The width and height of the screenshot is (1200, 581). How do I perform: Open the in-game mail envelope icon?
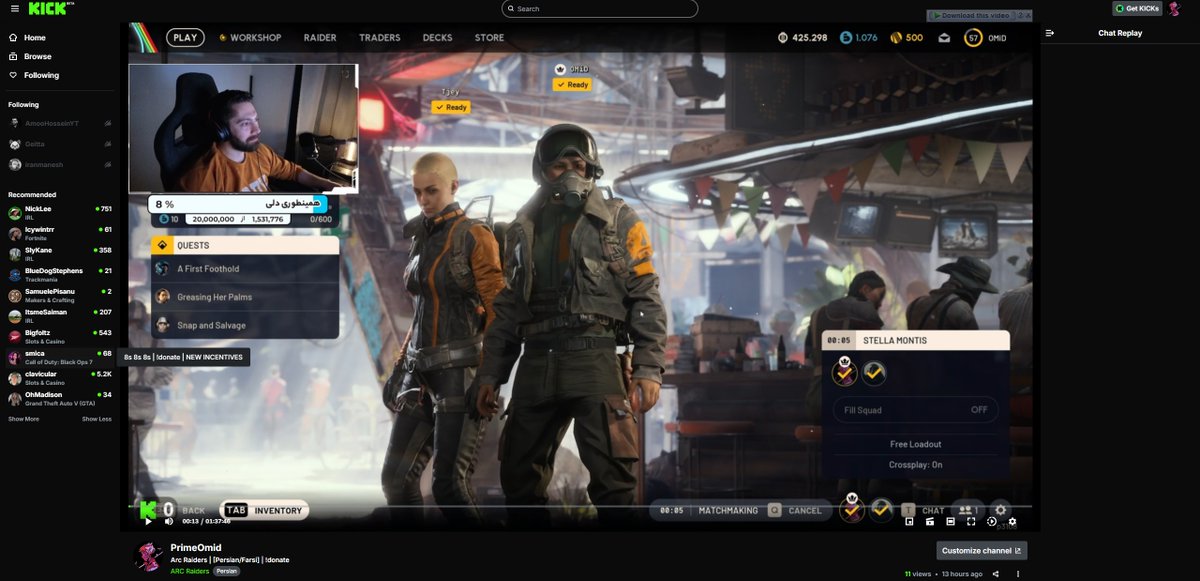pos(944,38)
